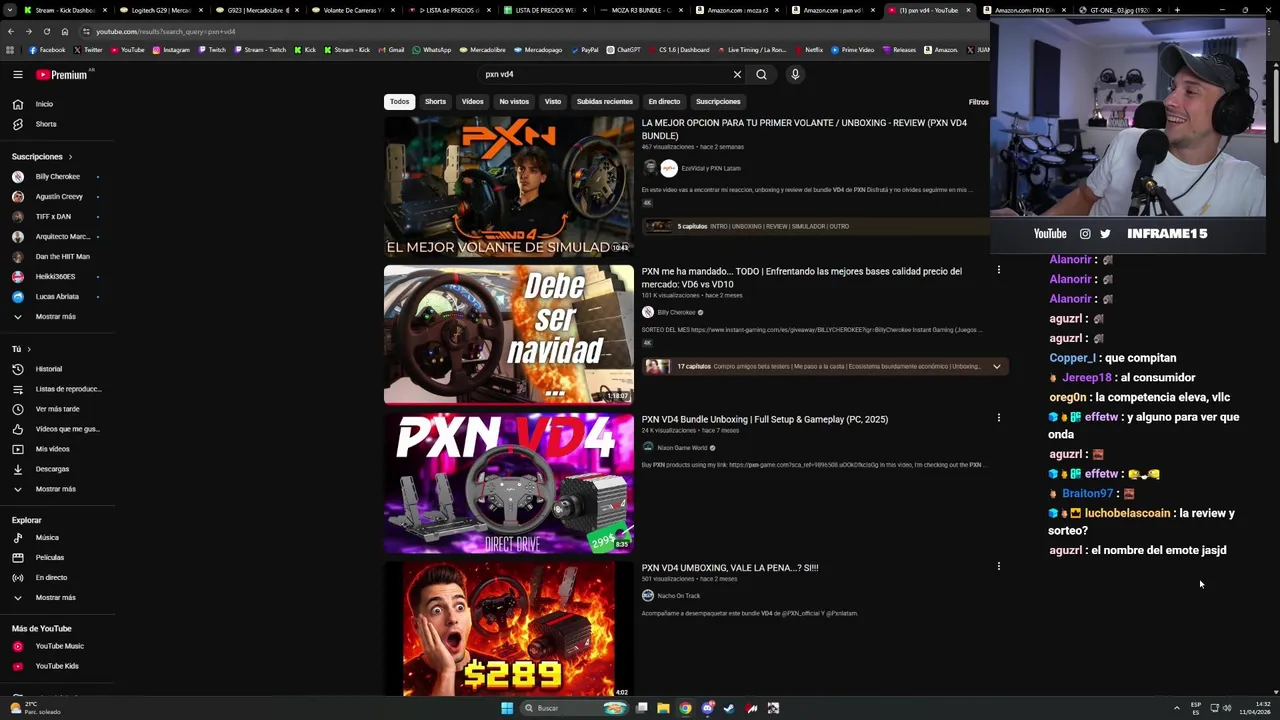Go back in the browser
Screen dimensions: 1280x720
coord(10,31)
